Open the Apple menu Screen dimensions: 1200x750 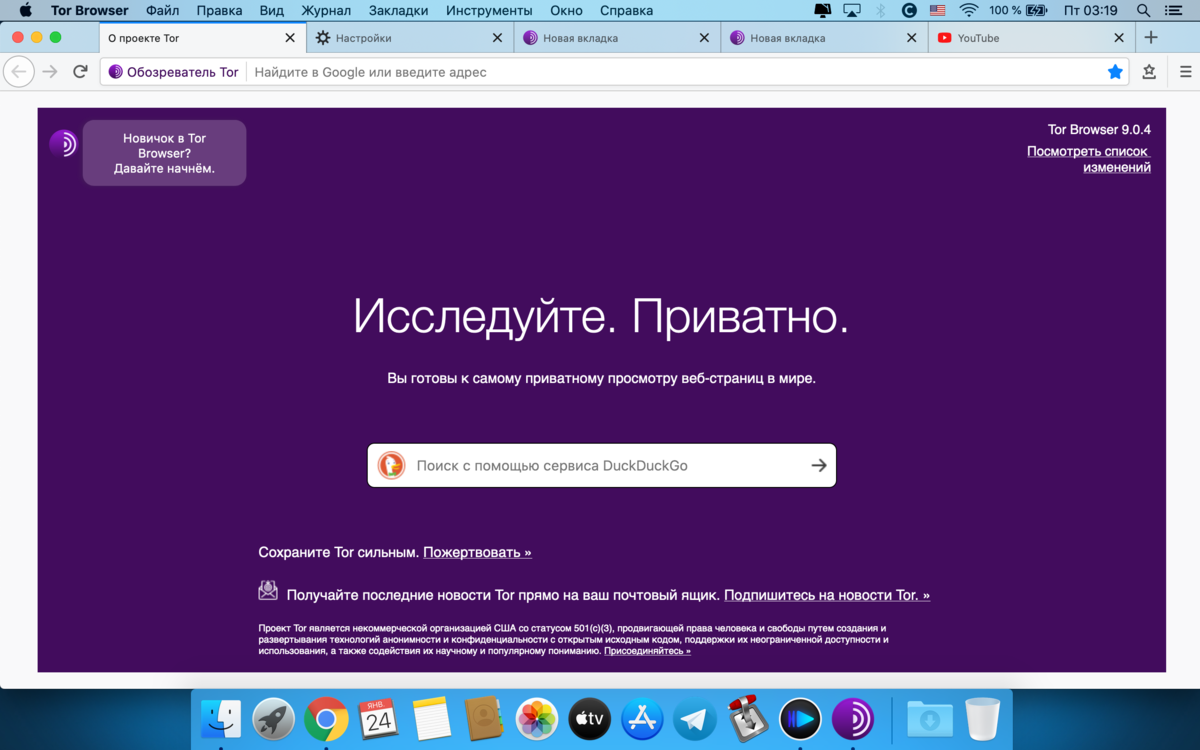coord(26,11)
